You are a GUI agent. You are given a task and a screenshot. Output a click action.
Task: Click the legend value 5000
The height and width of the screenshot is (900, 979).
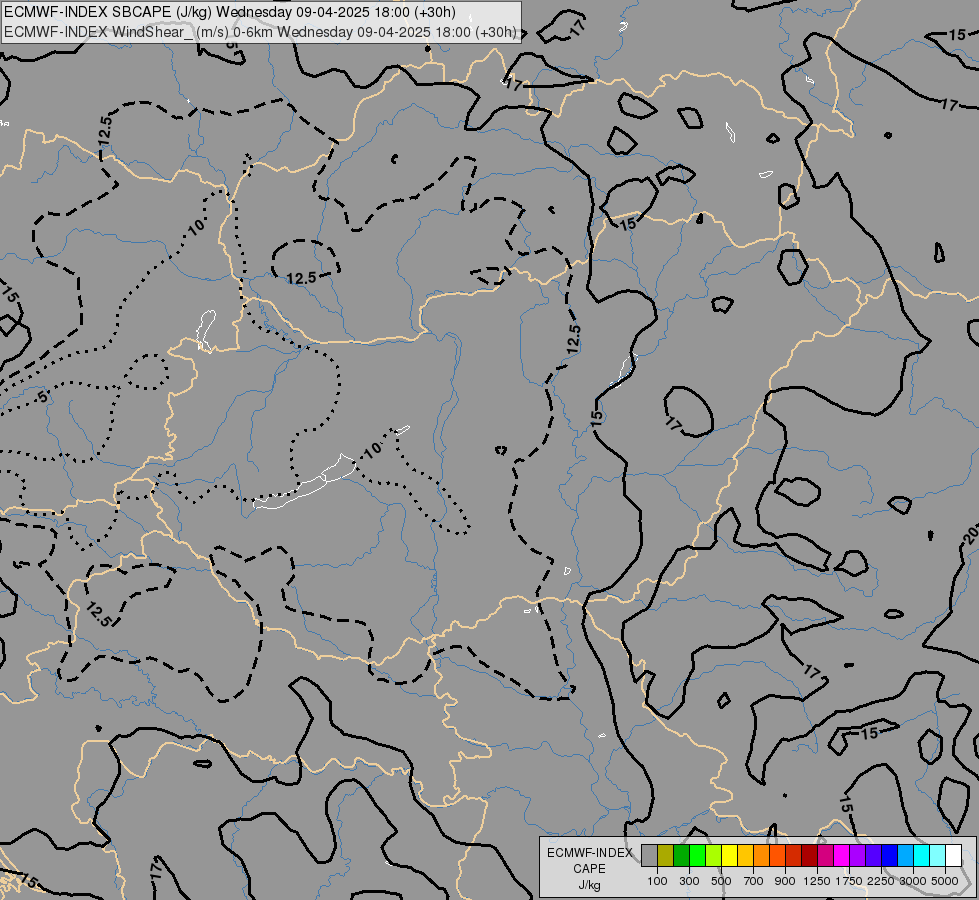[945, 881]
